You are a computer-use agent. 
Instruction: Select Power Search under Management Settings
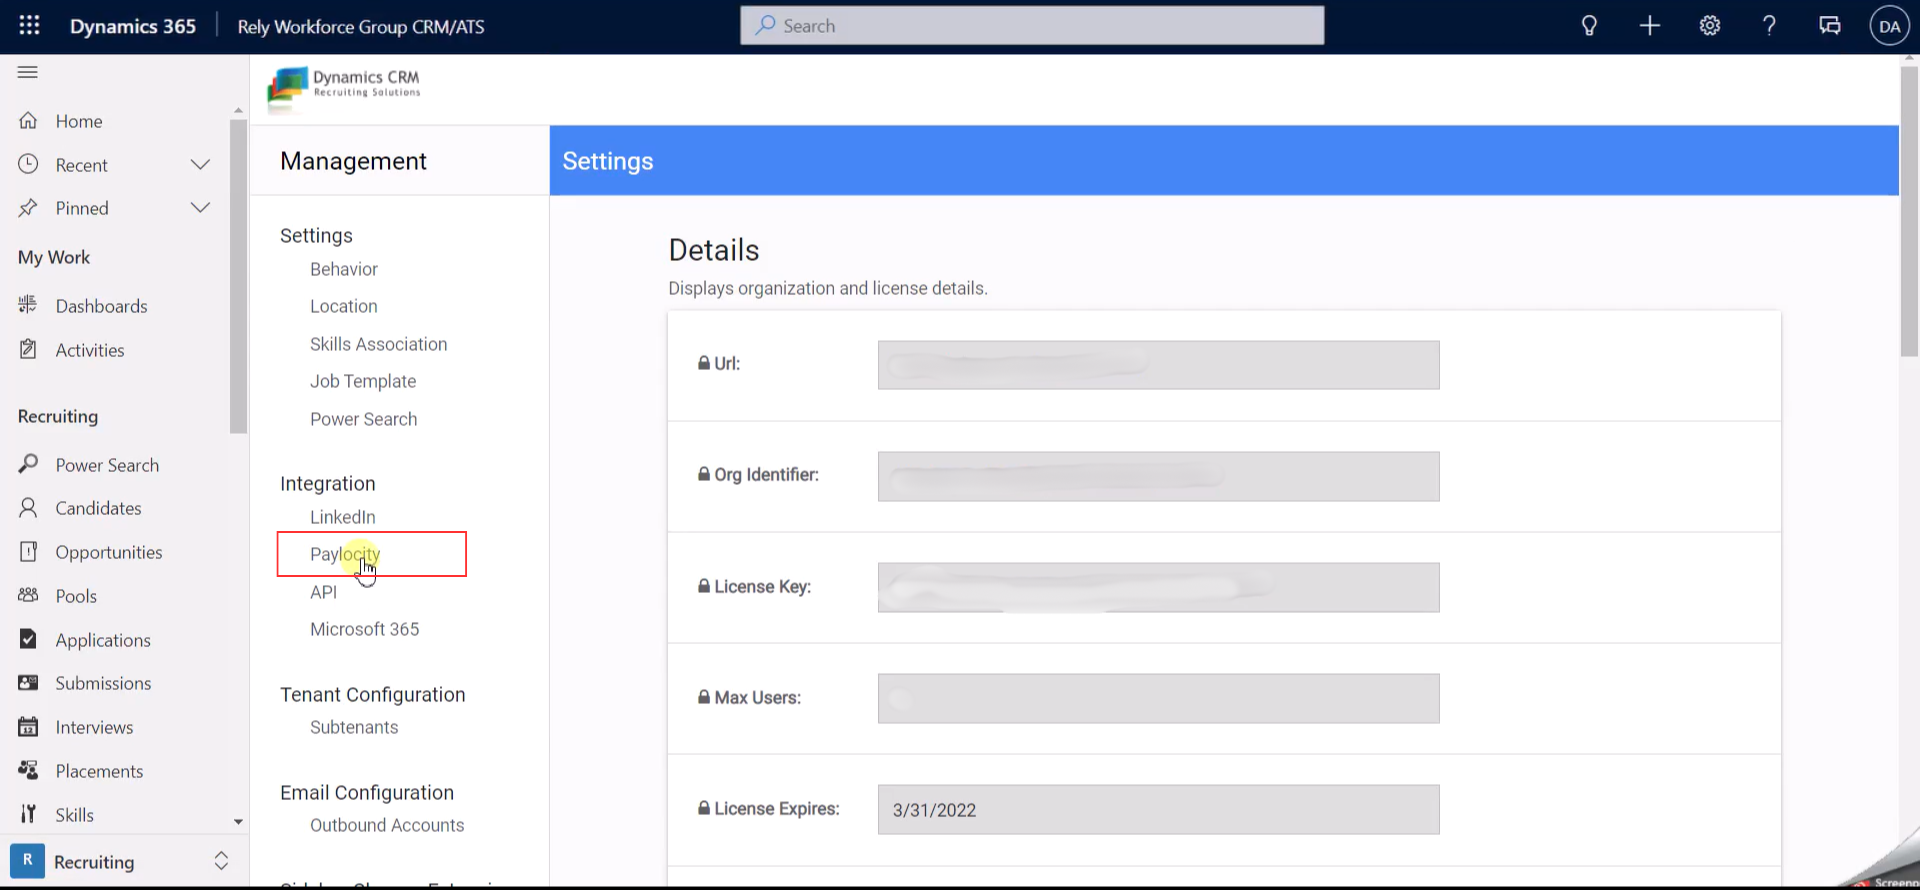pyautogui.click(x=364, y=419)
